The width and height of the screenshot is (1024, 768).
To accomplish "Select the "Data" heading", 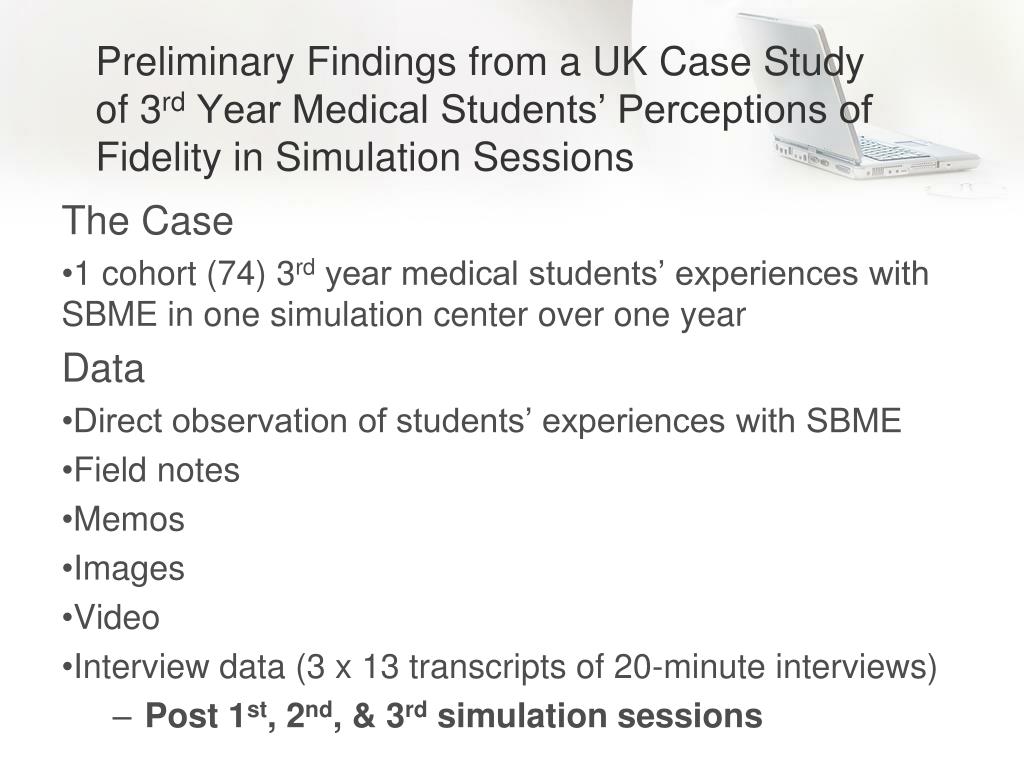I will pos(103,369).
